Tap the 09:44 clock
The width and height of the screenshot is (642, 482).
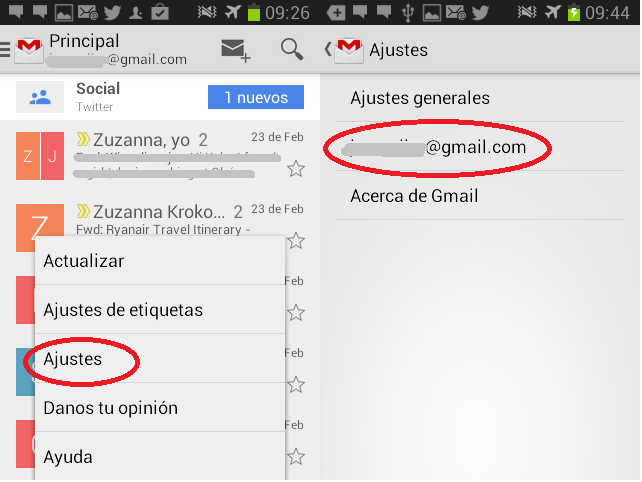click(x=607, y=13)
